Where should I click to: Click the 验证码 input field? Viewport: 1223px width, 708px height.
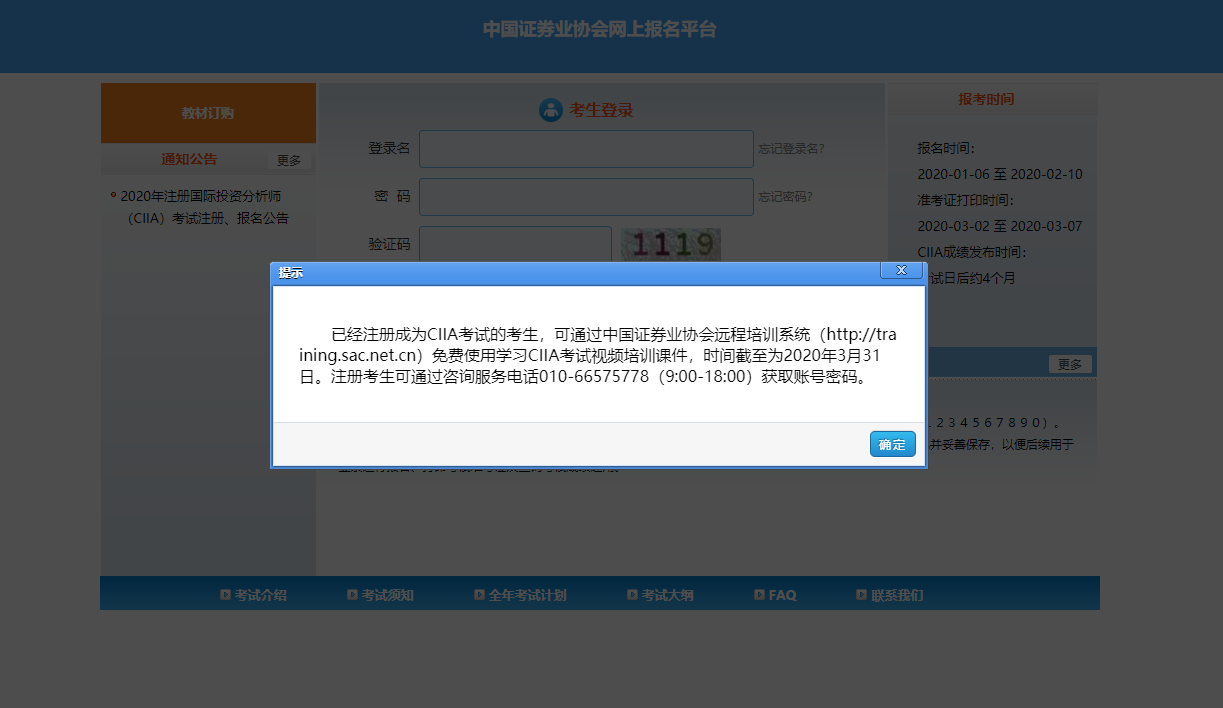pos(515,243)
